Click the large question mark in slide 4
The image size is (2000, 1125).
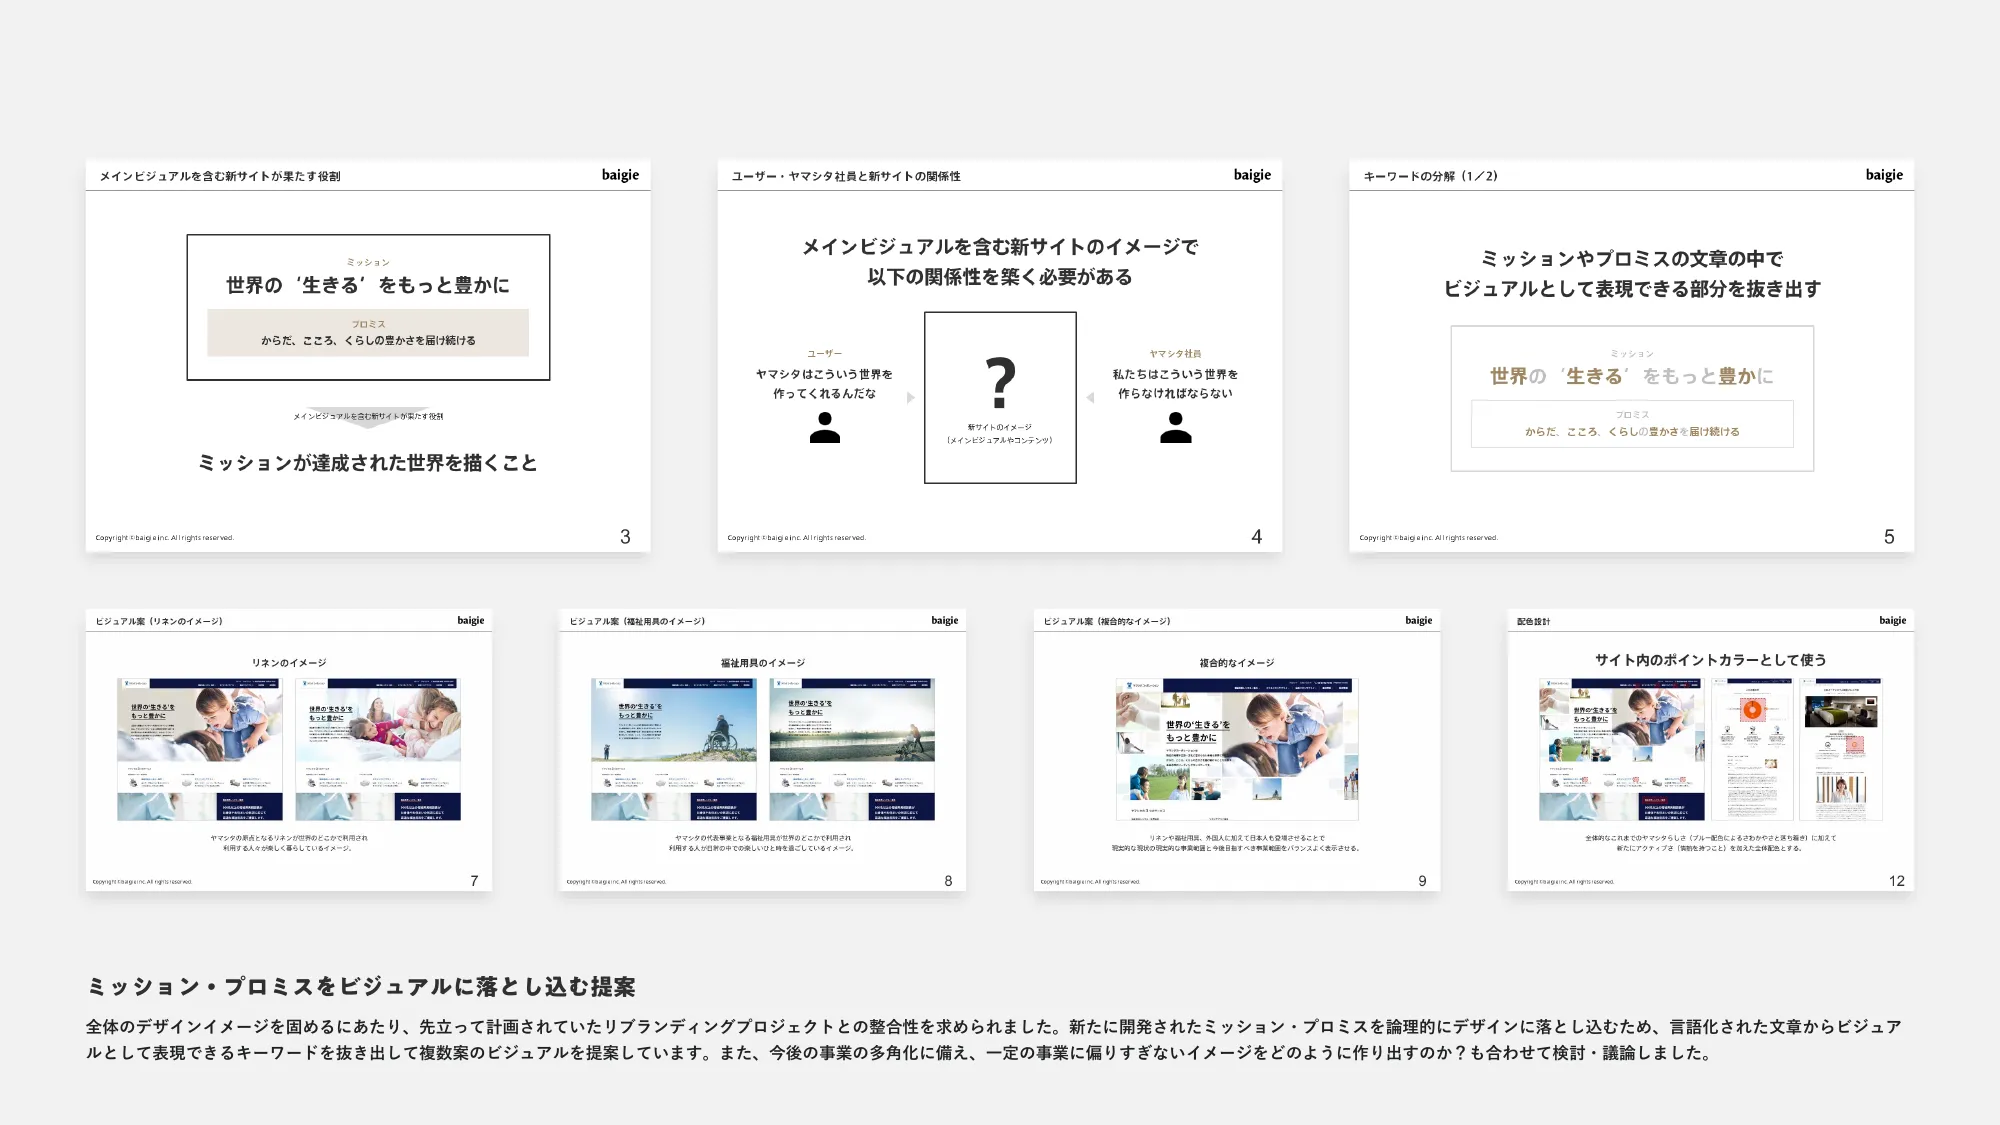pos(1000,383)
